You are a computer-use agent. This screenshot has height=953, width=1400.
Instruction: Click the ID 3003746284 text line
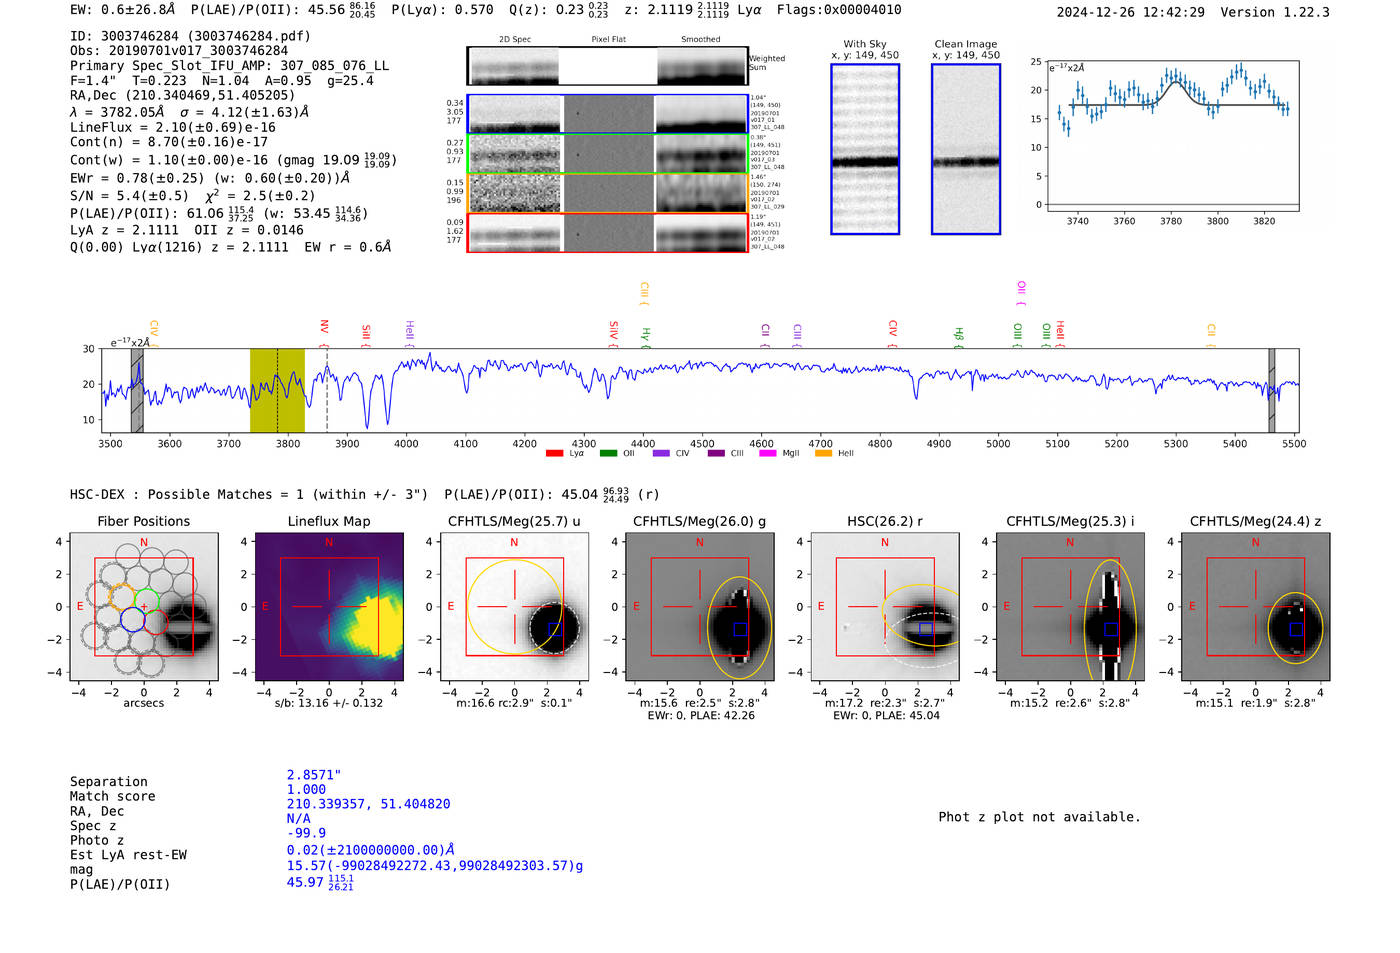(190, 36)
